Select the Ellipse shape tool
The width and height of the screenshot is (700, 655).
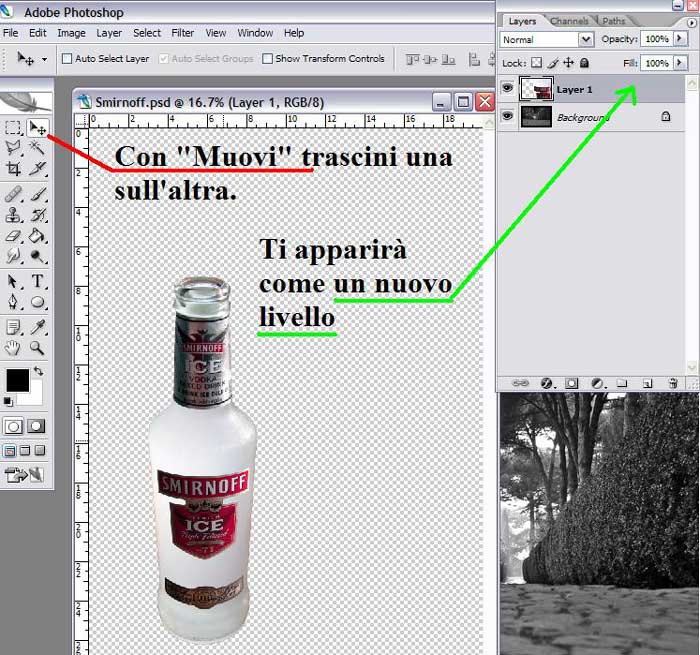point(38,302)
